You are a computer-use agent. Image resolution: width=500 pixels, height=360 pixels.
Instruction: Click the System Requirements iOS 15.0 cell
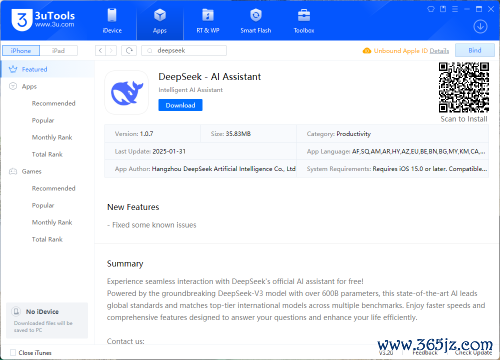pos(393,169)
